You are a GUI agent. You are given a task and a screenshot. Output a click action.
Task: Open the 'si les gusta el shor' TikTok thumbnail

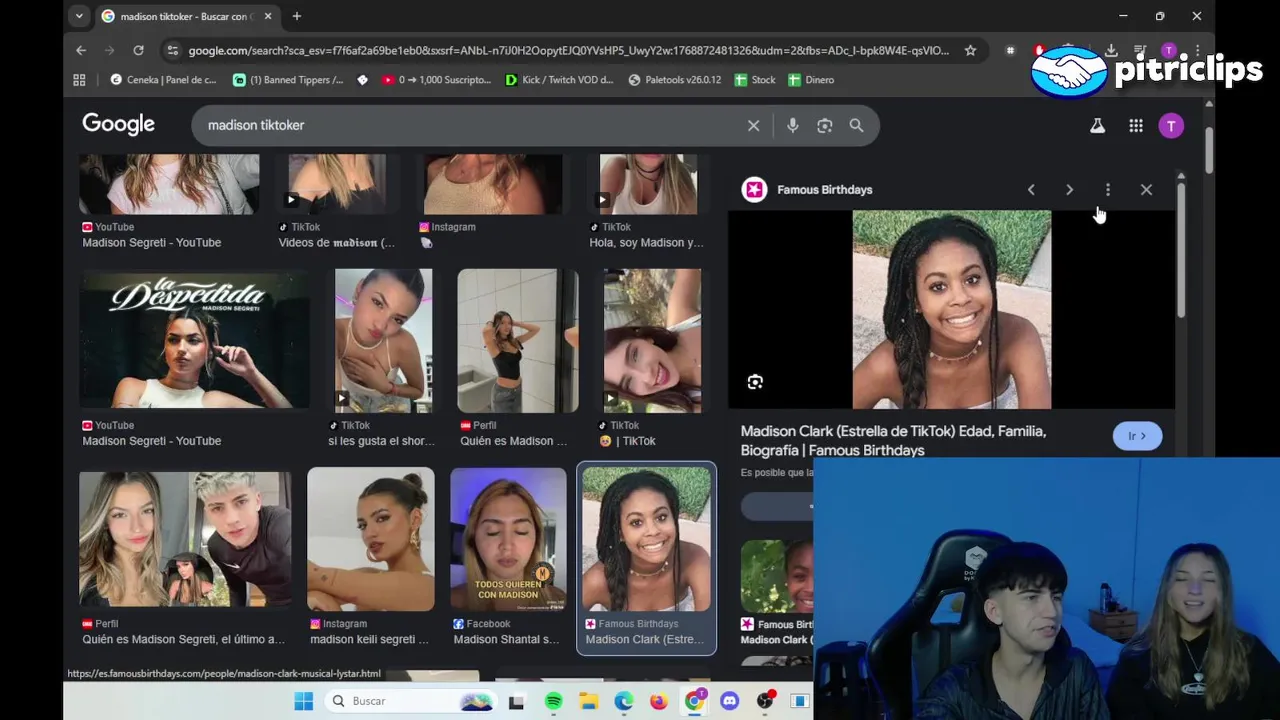coord(383,339)
